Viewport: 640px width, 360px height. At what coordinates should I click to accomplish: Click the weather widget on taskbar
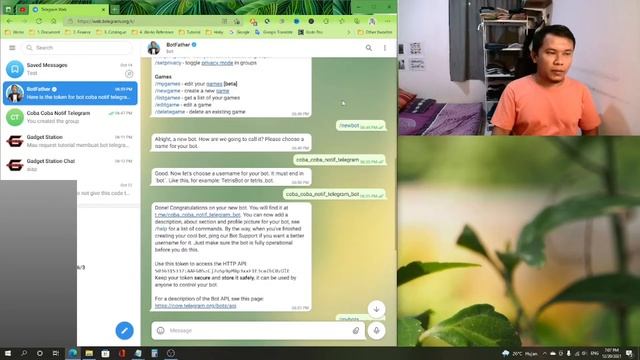point(520,353)
